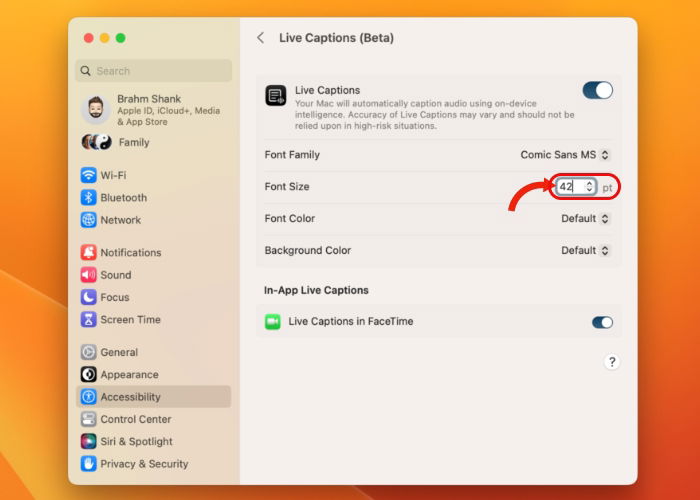Click the Bluetooth sidebar icon
Image resolution: width=700 pixels, height=500 pixels.
click(88, 197)
